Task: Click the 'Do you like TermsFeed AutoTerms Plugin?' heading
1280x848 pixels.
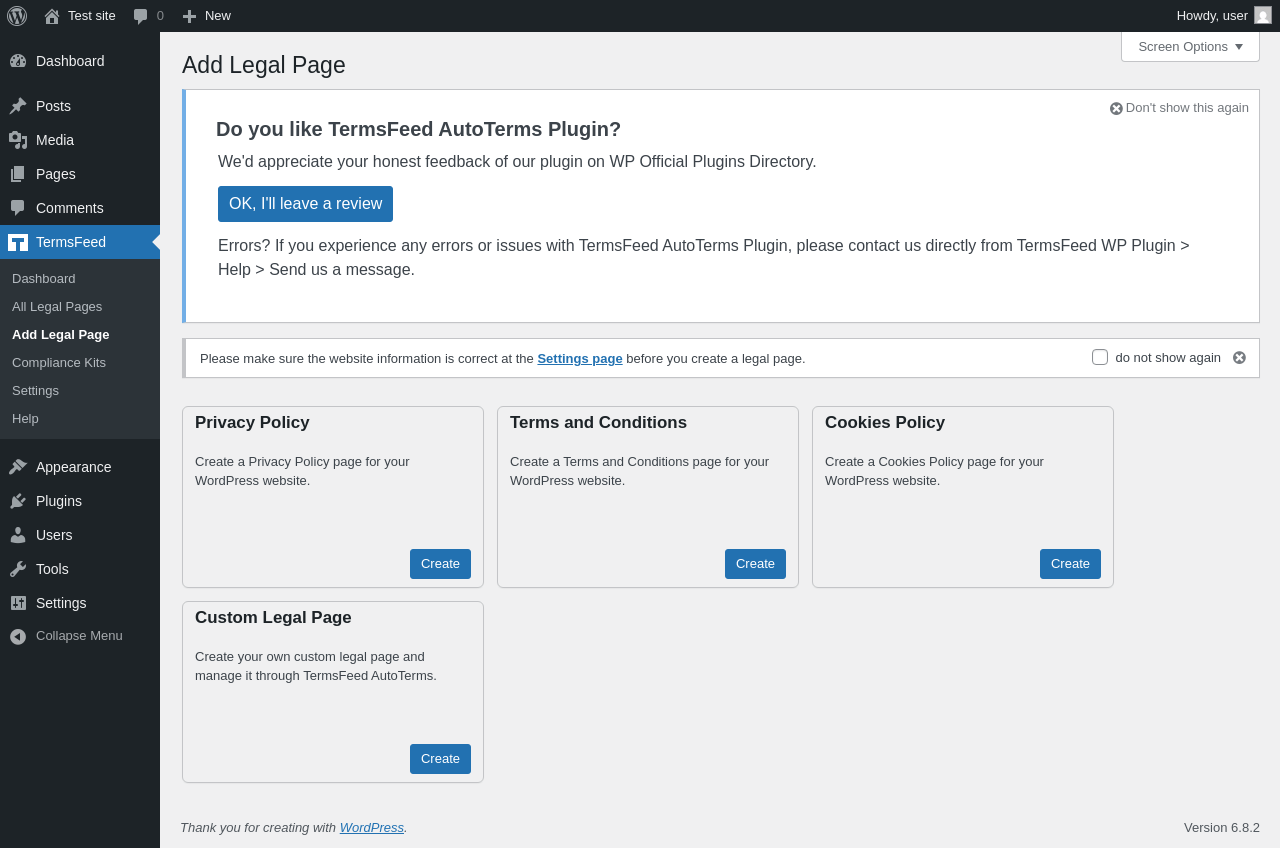Action: (418, 129)
